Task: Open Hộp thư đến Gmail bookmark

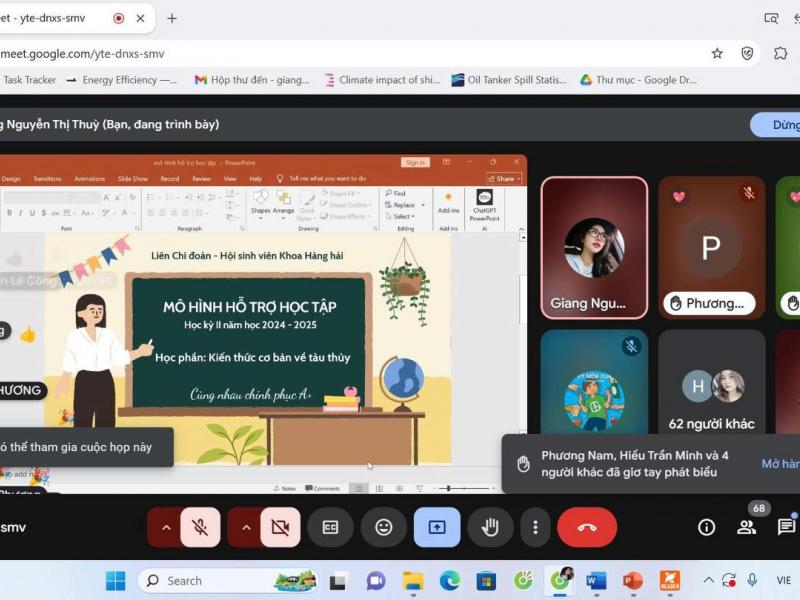Action: [x=252, y=80]
